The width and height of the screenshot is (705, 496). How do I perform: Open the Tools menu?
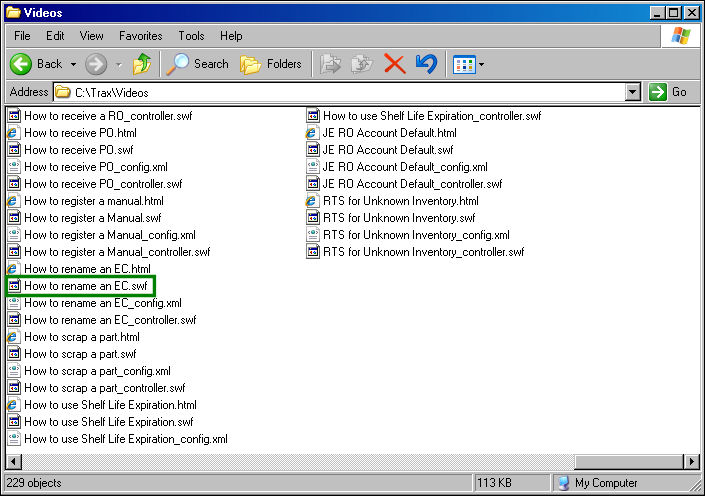pos(192,36)
